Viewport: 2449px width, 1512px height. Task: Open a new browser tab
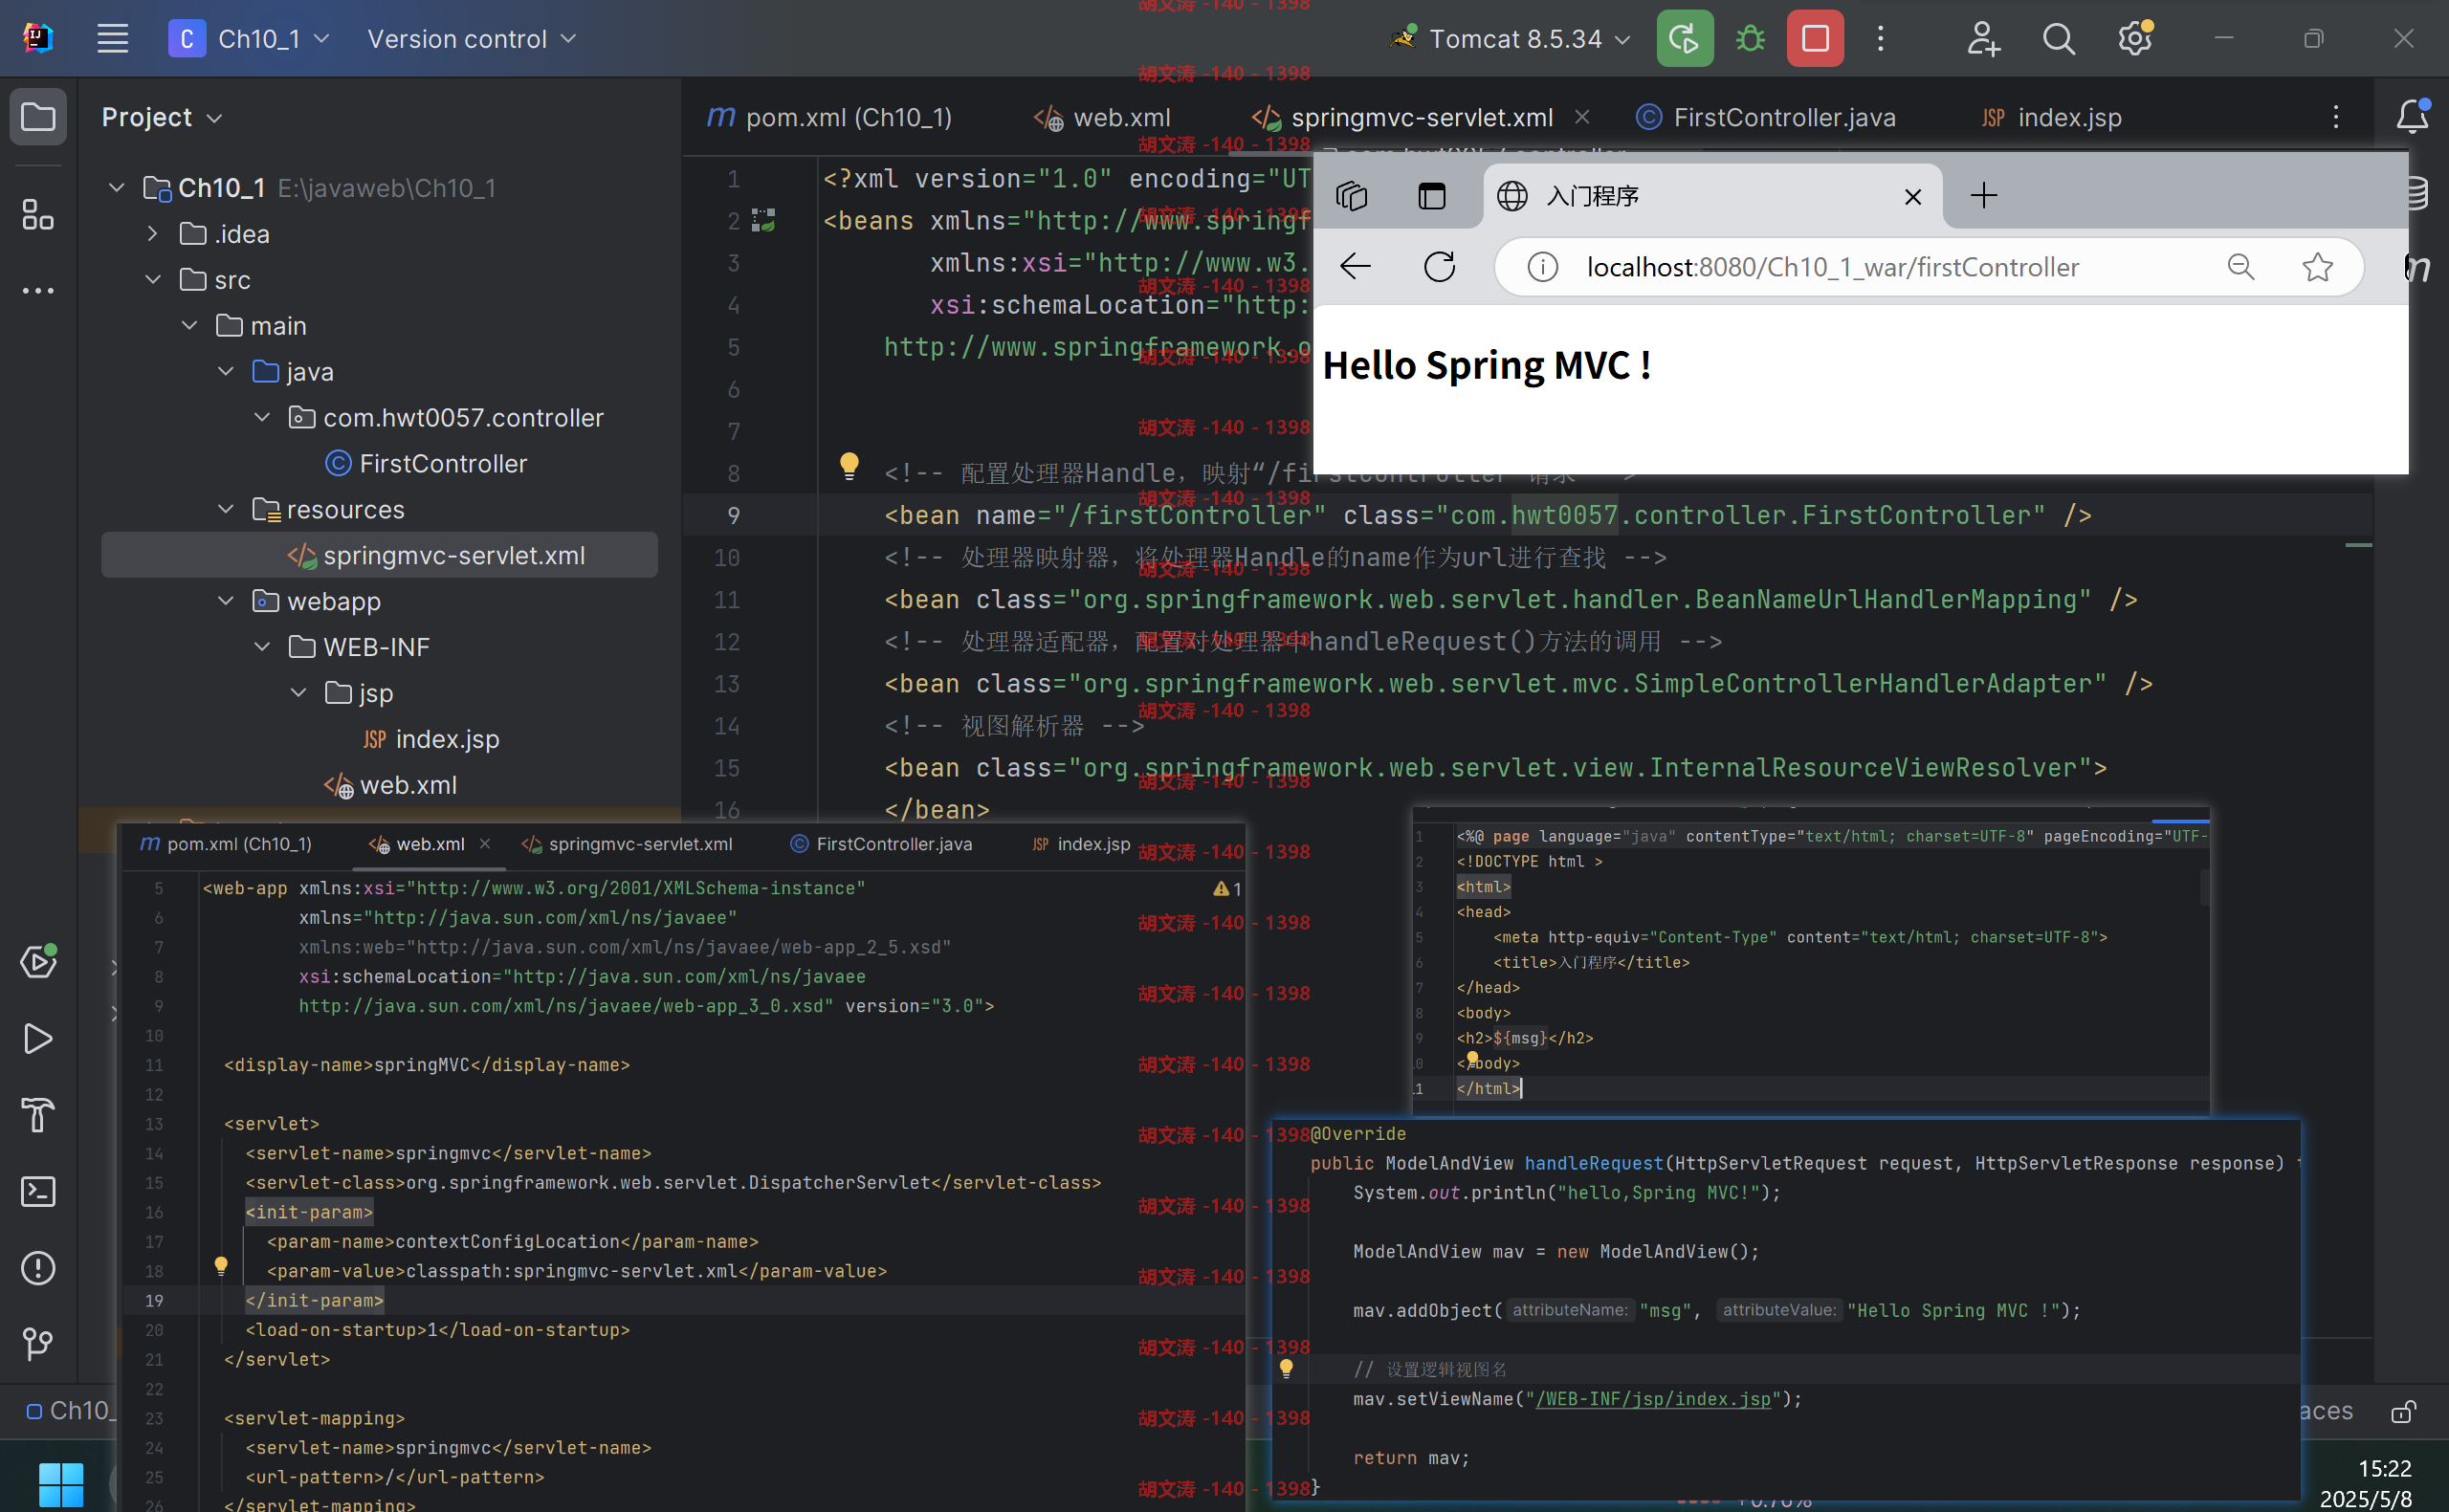1984,195
